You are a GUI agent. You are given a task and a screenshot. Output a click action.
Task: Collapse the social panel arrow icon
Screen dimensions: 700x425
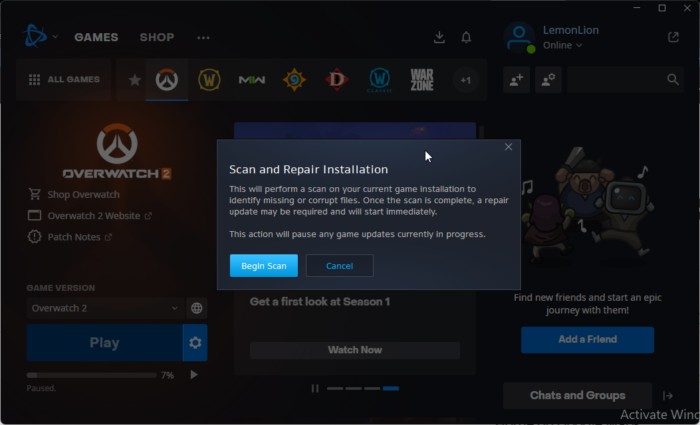click(668, 396)
